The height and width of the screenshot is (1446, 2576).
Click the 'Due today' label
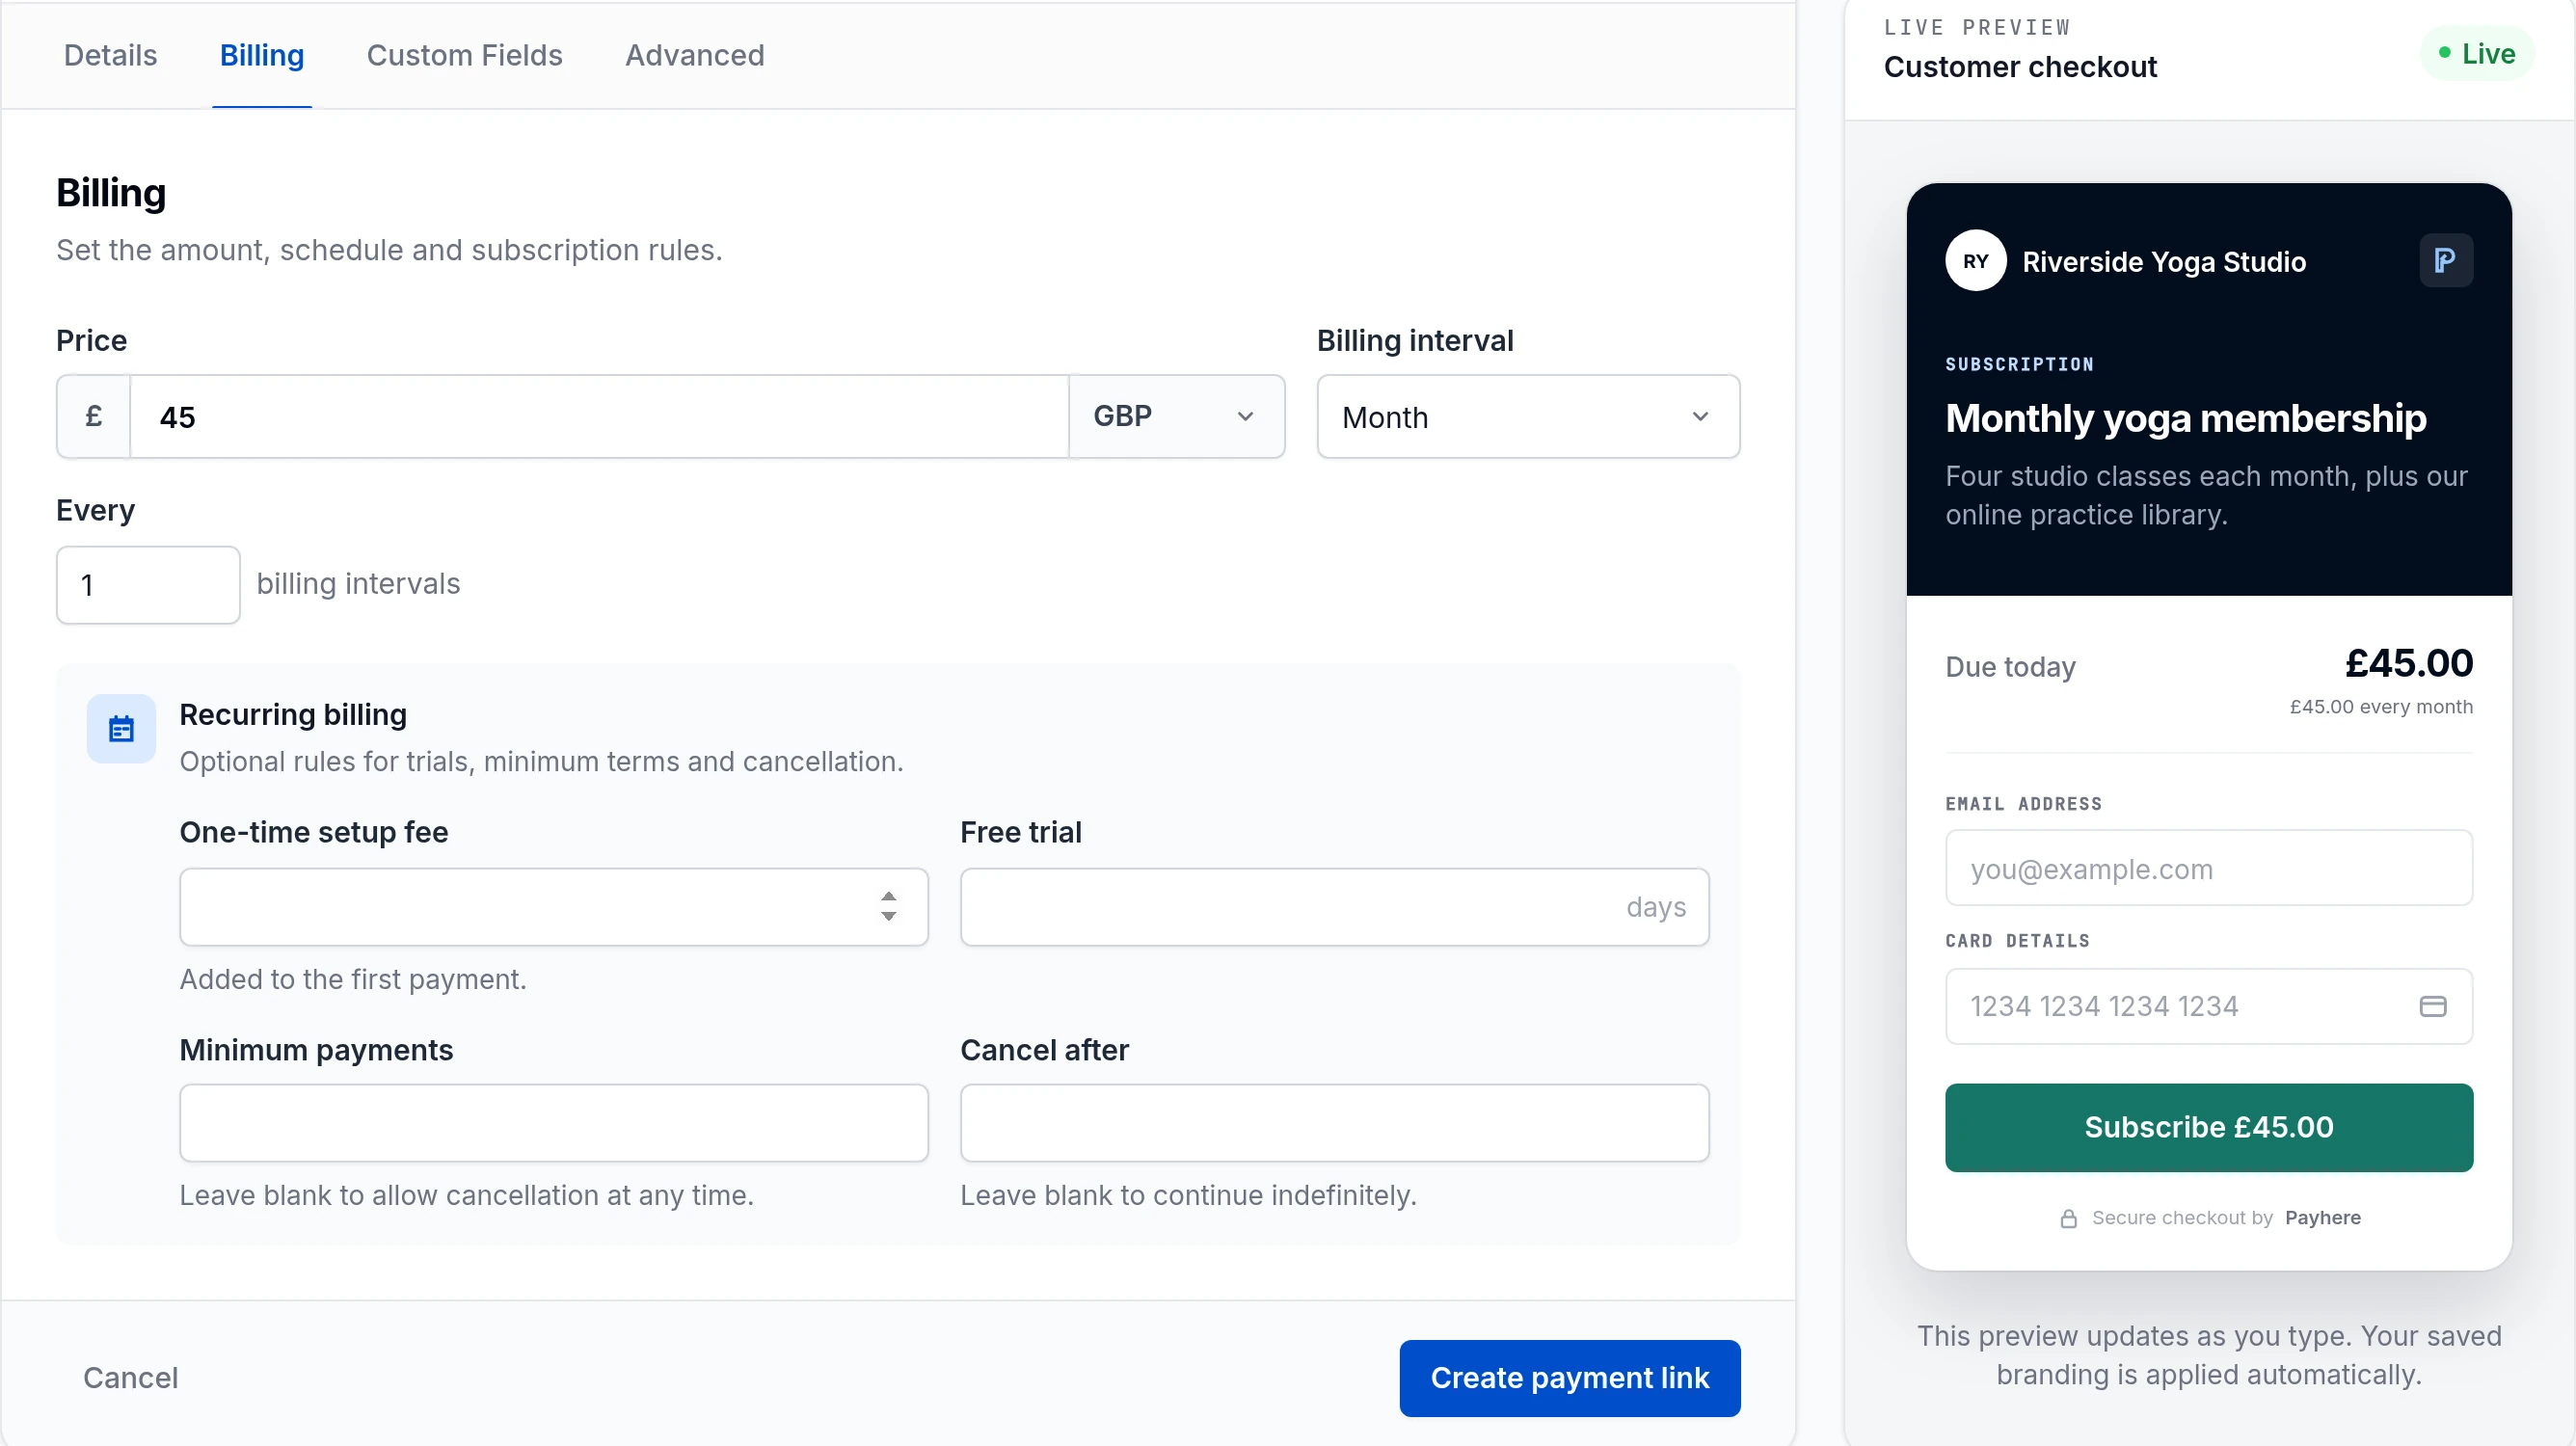click(x=2010, y=667)
